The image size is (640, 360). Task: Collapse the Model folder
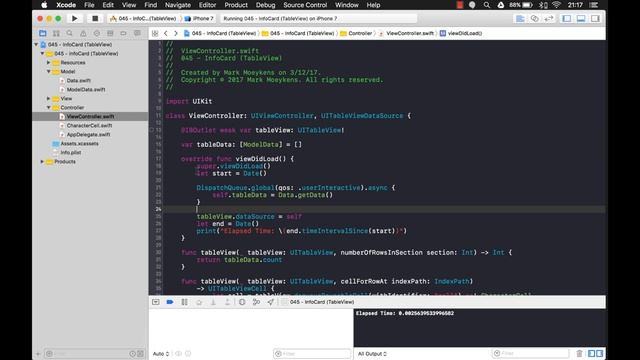click(49, 71)
